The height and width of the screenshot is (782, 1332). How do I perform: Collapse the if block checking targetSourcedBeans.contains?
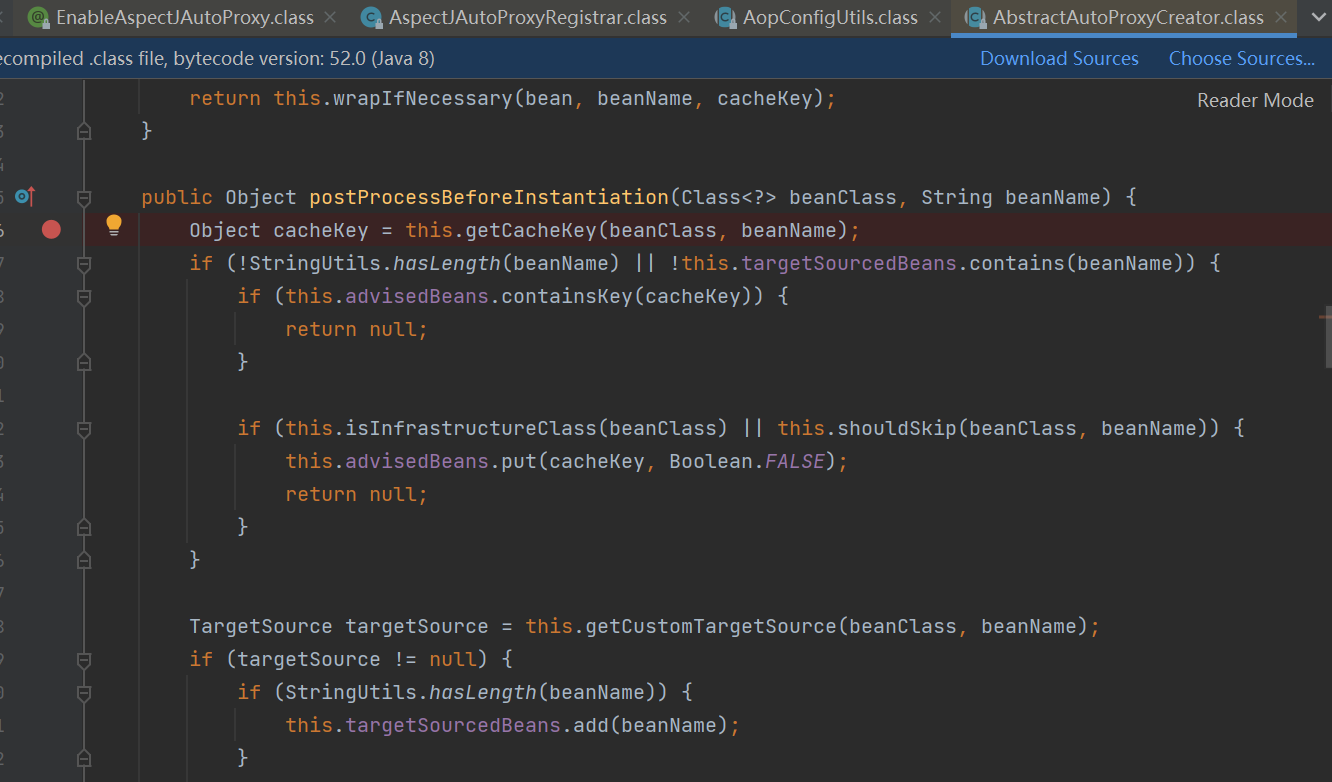[84, 264]
